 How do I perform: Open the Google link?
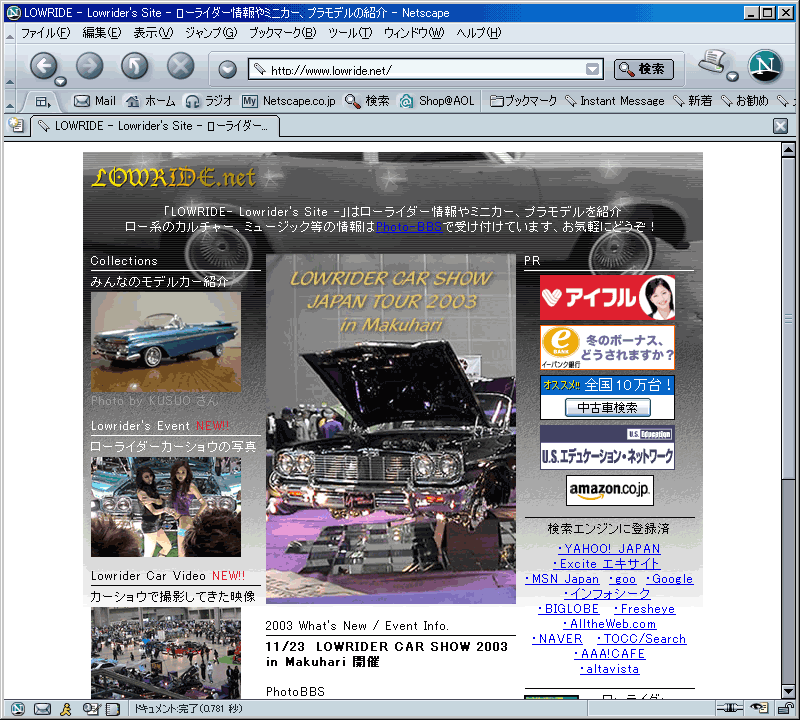point(669,579)
